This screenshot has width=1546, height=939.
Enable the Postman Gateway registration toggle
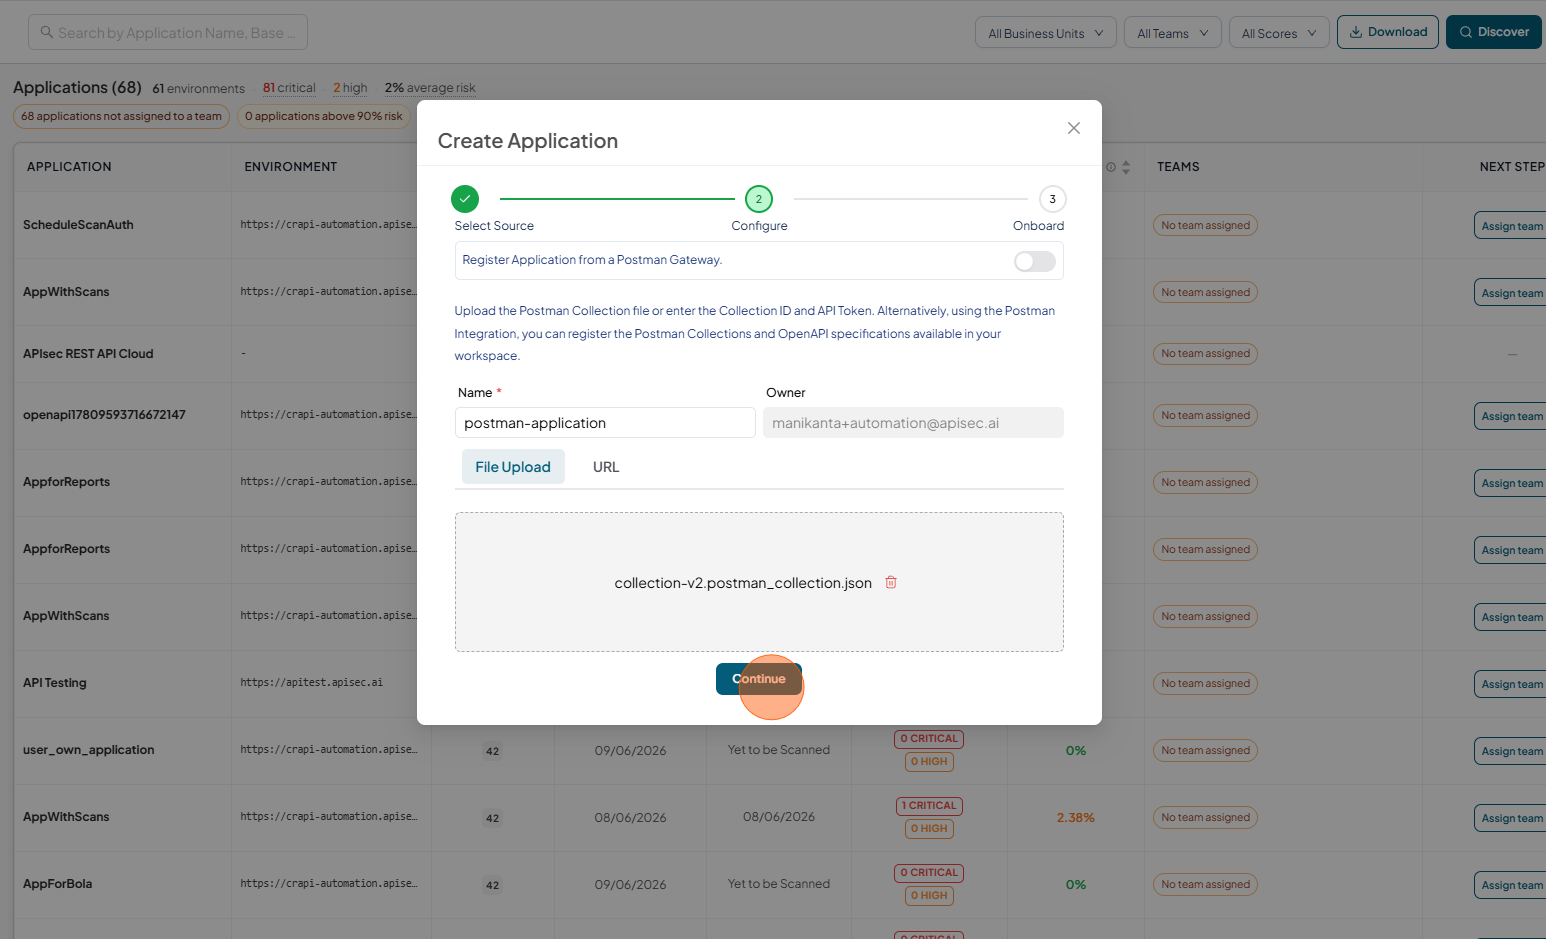click(x=1035, y=261)
